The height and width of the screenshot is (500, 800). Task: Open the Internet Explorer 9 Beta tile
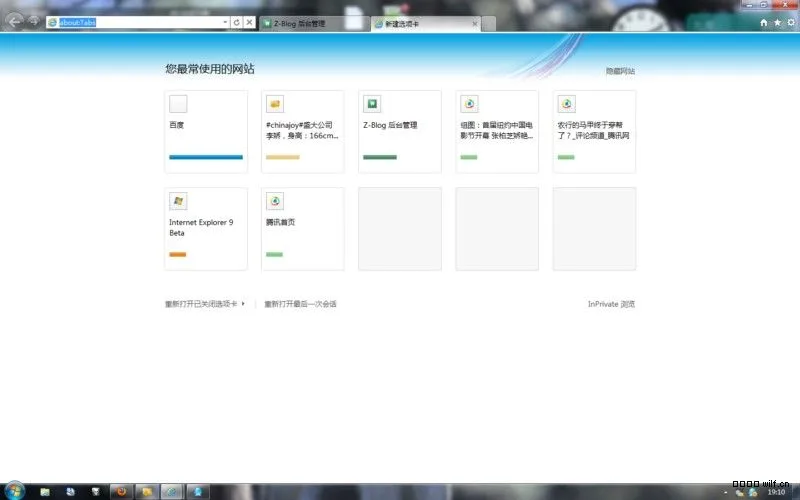click(x=206, y=229)
